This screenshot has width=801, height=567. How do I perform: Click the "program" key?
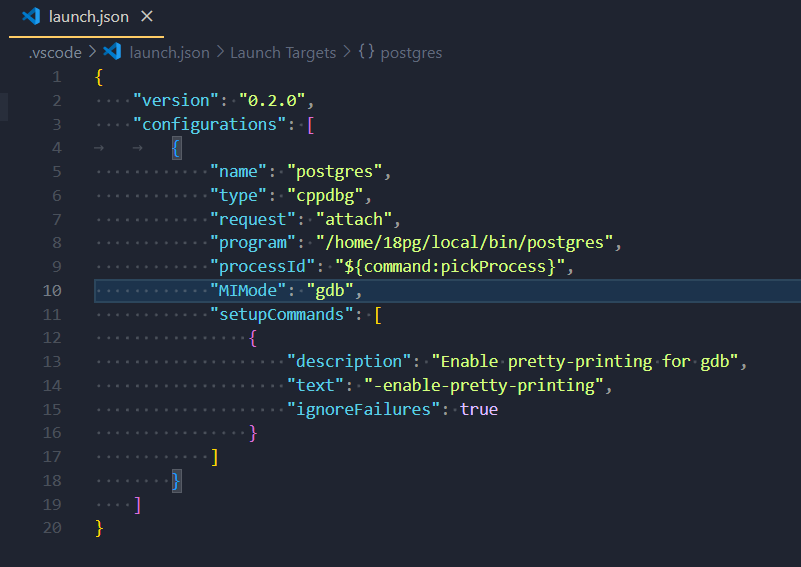click(x=252, y=243)
